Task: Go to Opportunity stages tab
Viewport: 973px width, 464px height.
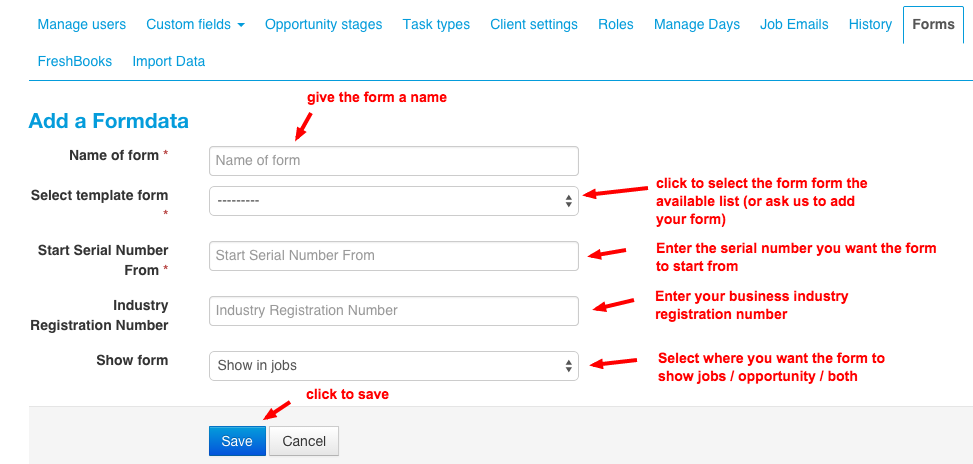Action: tap(323, 24)
